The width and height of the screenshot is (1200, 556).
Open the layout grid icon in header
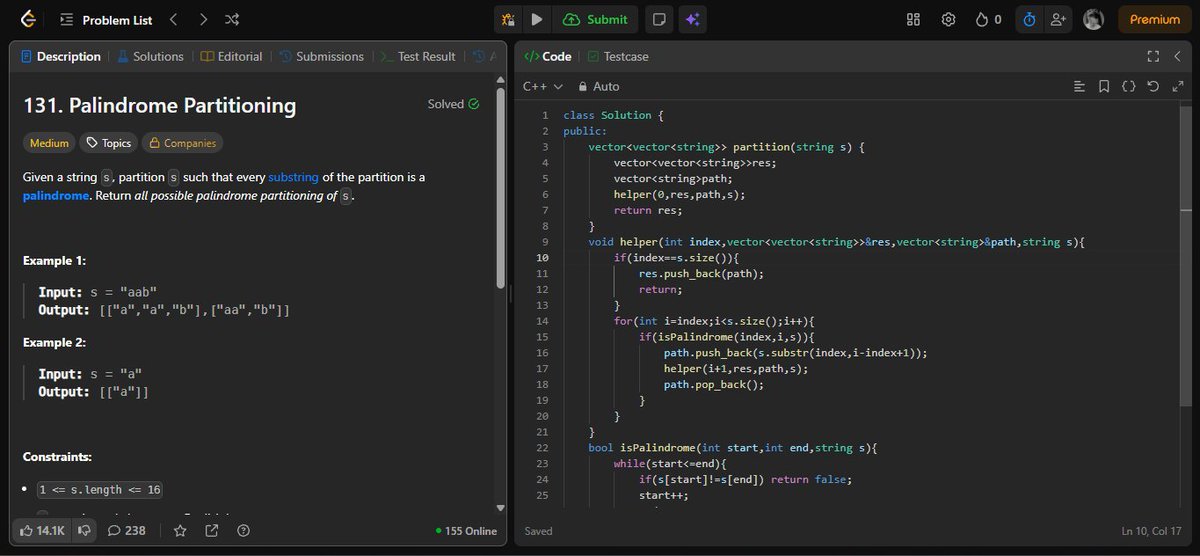click(913, 19)
